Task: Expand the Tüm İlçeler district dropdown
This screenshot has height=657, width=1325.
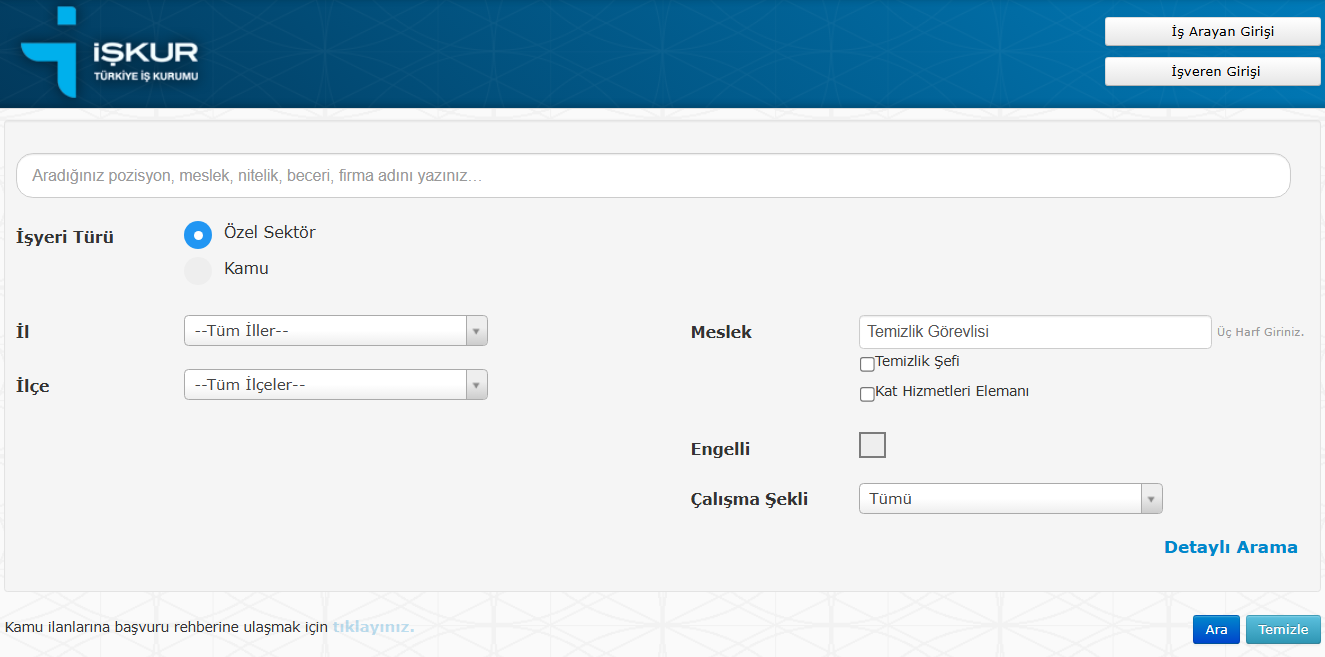Action: (x=335, y=385)
